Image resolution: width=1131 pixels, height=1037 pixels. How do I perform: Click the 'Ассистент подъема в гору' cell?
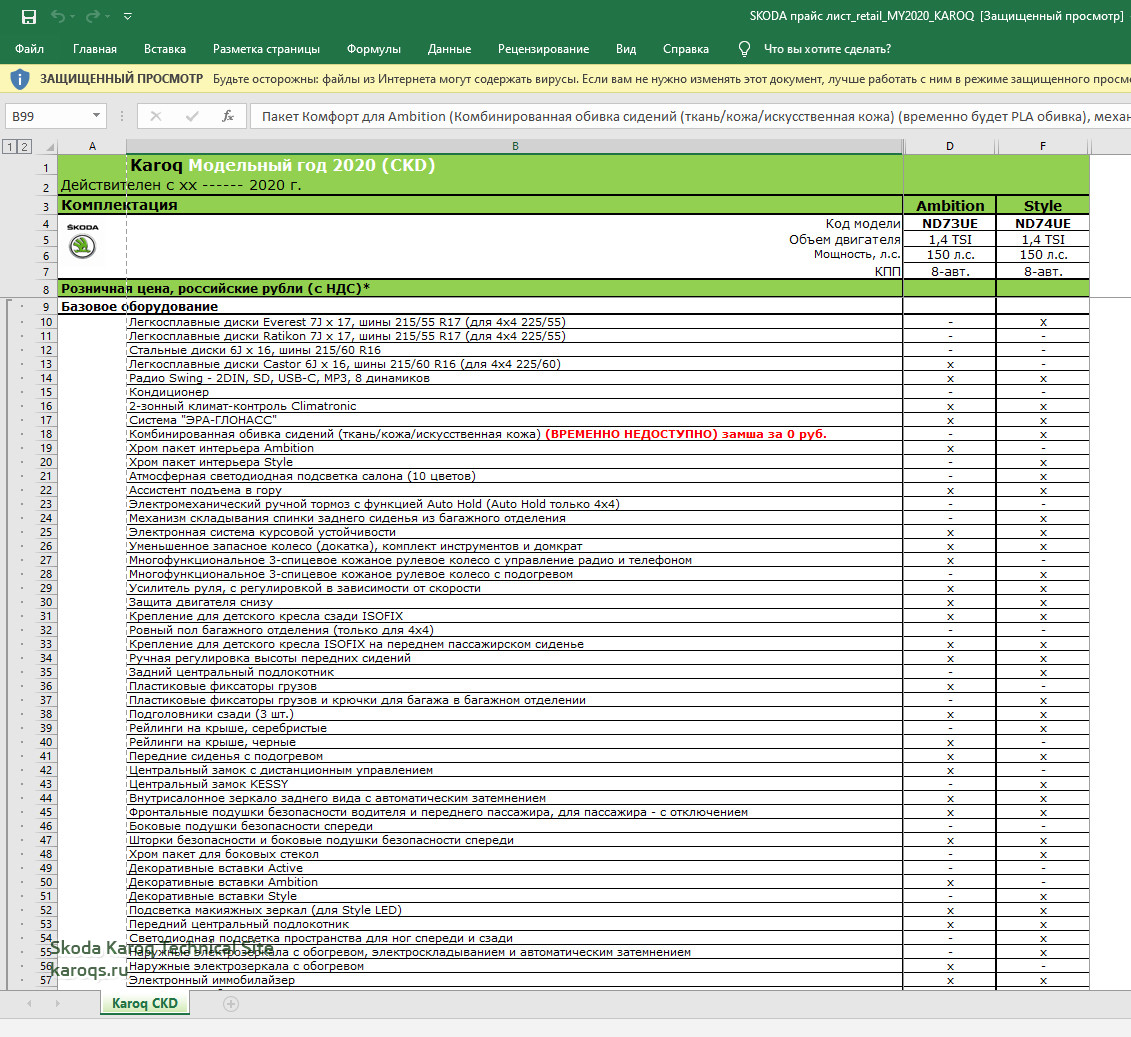[514, 490]
